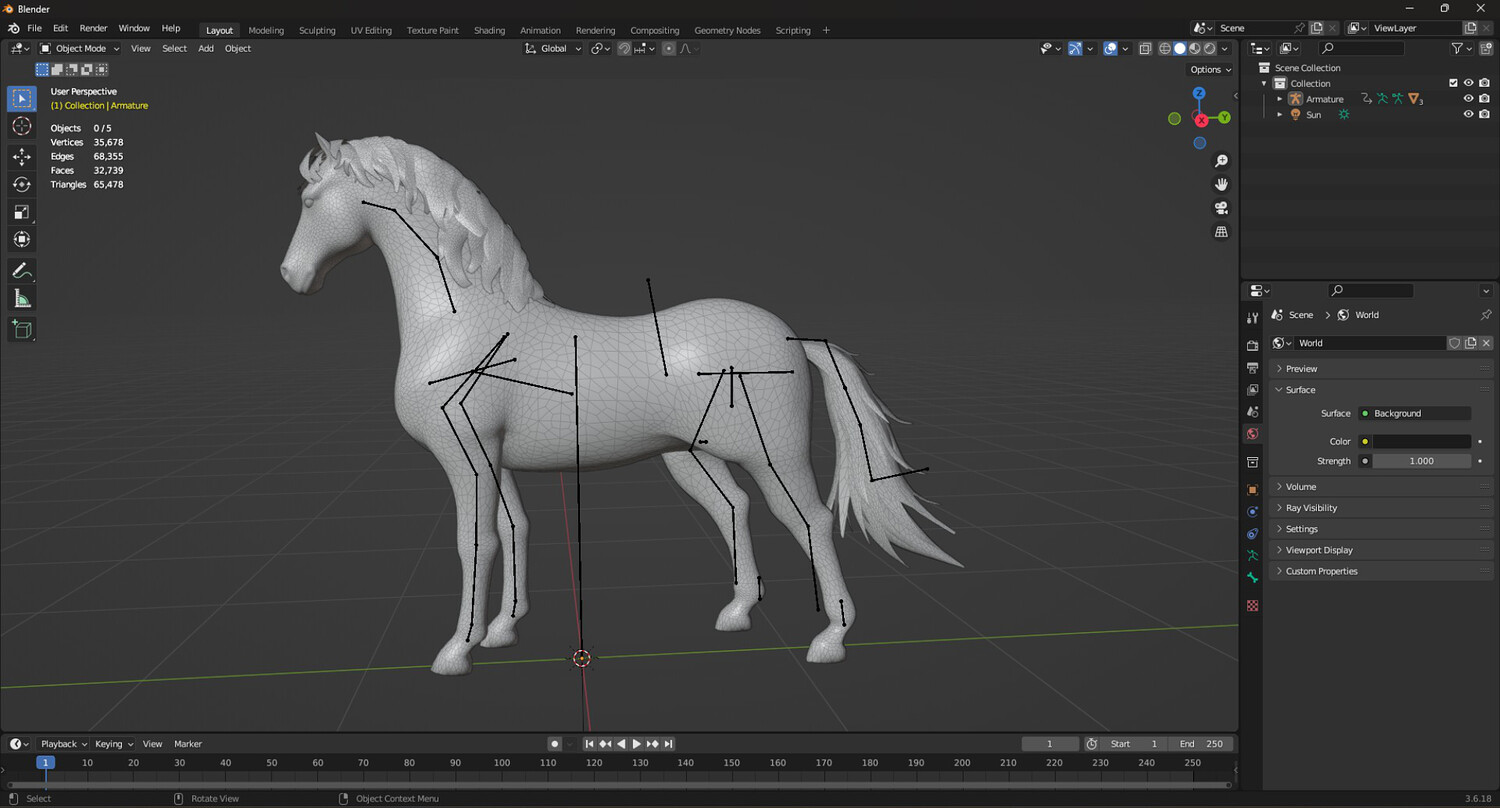Open the viewport Options dropdown
Viewport: 1500px width, 808px height.
coord(1210,70)
